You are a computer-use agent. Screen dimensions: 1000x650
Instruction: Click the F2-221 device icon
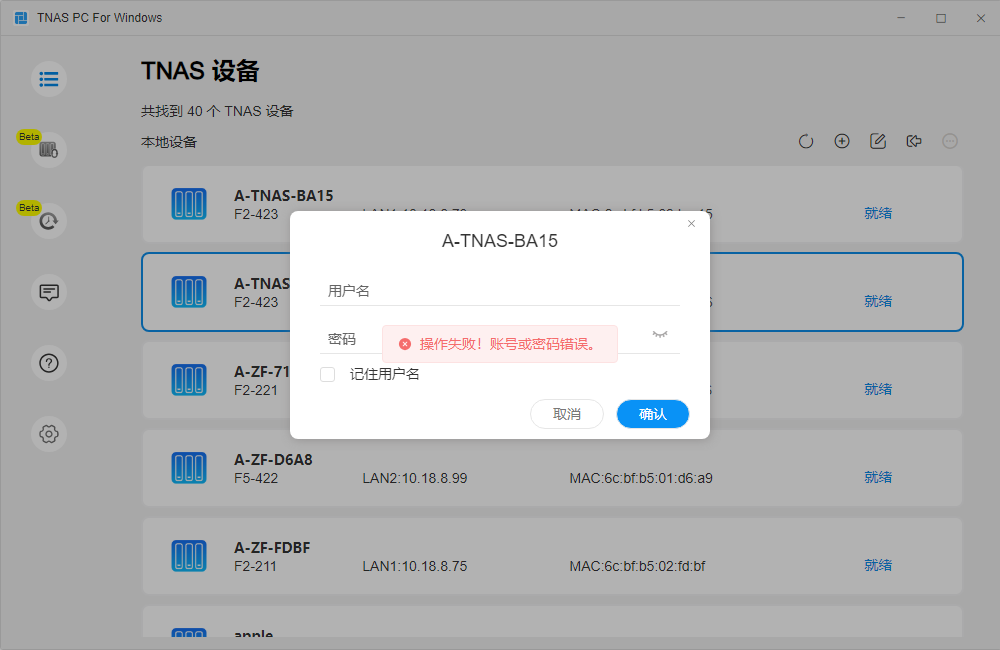coord(189,380)
